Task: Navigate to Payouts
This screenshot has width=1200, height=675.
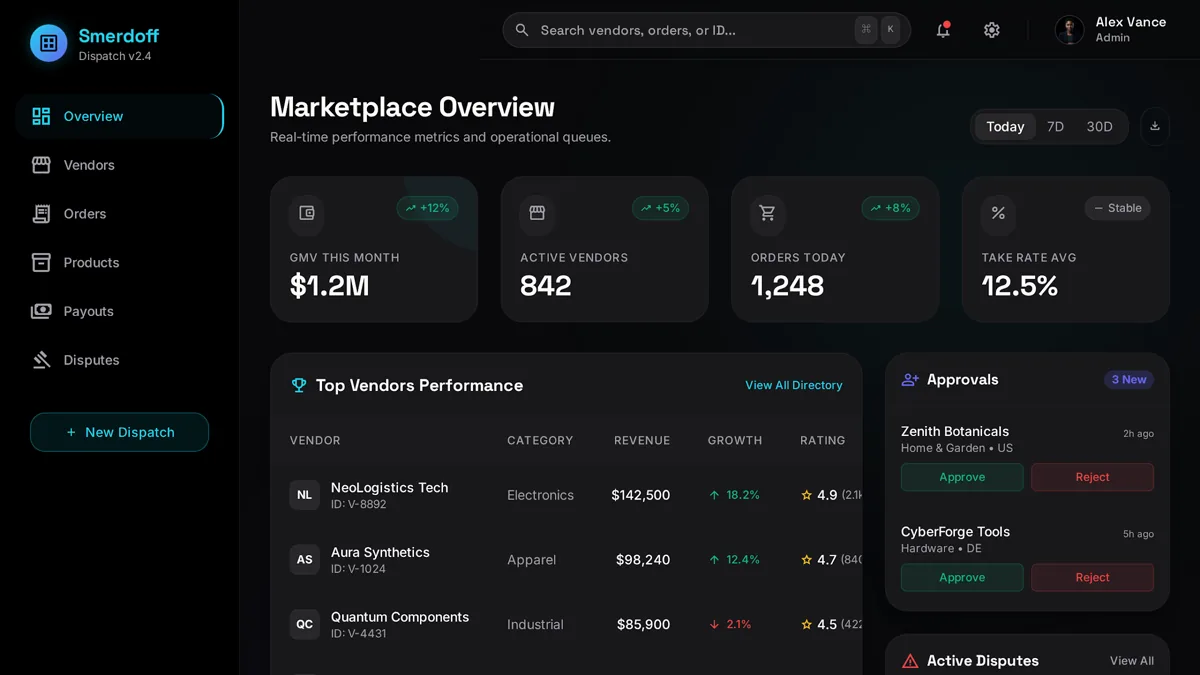Action: tap(119, 311)
